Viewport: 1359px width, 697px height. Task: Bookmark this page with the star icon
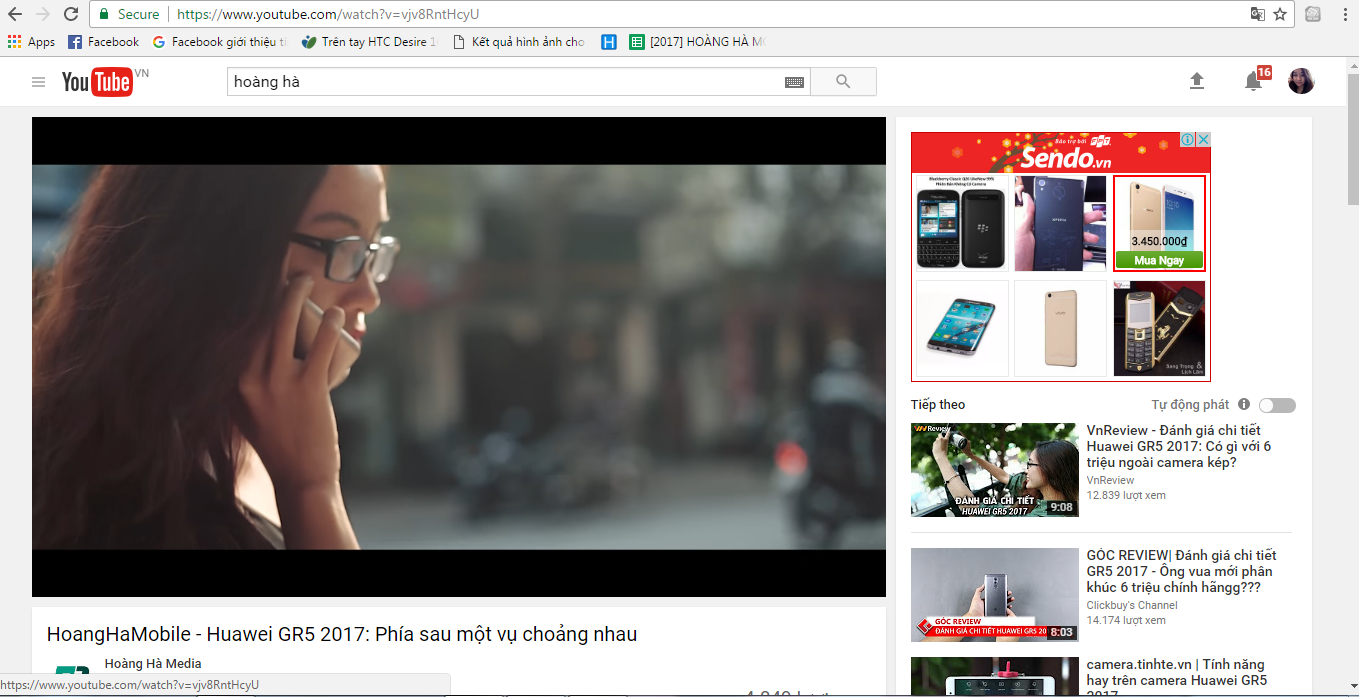1280,14
